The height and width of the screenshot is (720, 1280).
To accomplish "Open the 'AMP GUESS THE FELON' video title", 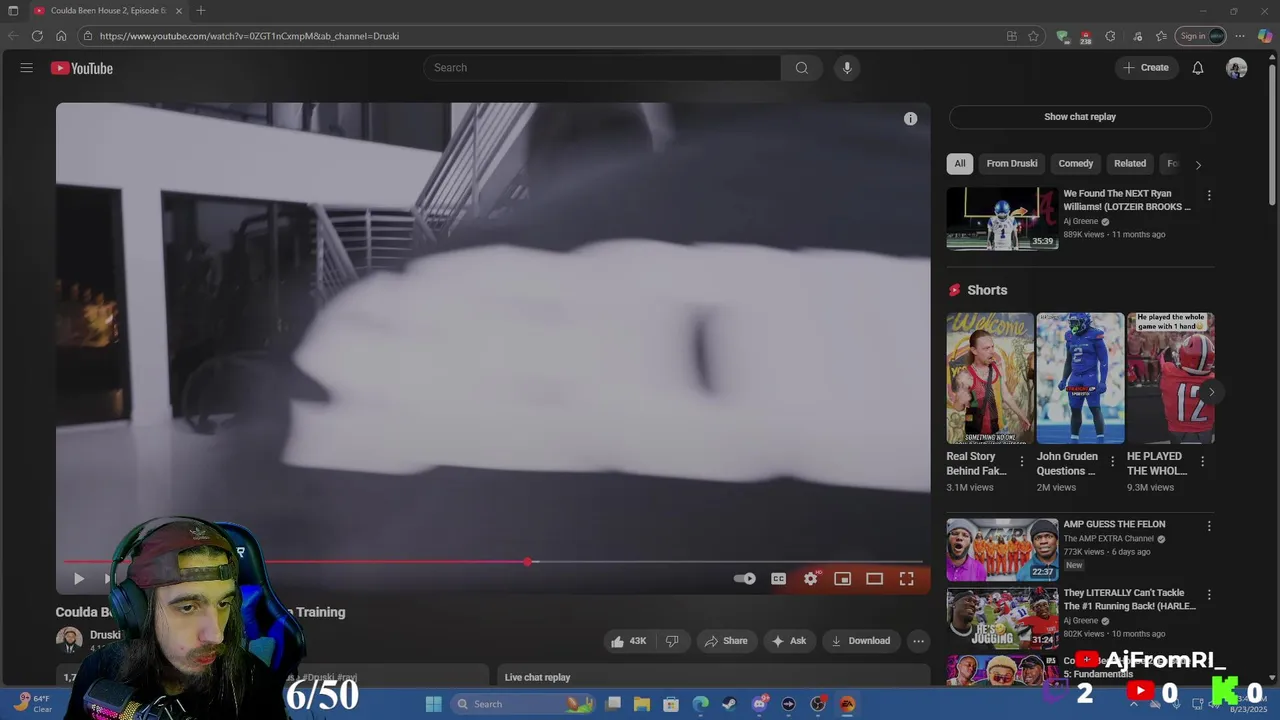I will tap(1114, 524).
